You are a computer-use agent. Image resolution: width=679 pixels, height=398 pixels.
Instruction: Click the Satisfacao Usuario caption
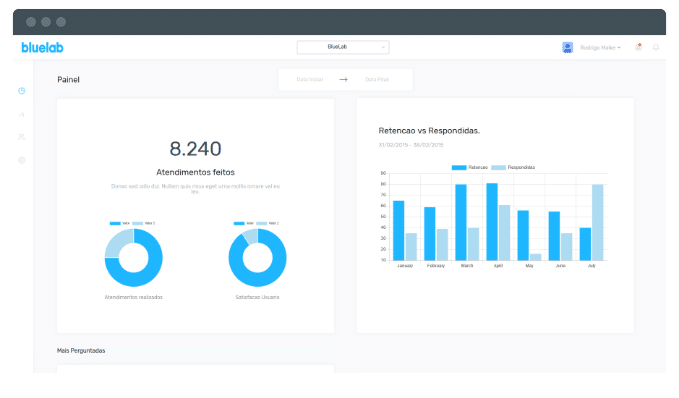[257, 297]
